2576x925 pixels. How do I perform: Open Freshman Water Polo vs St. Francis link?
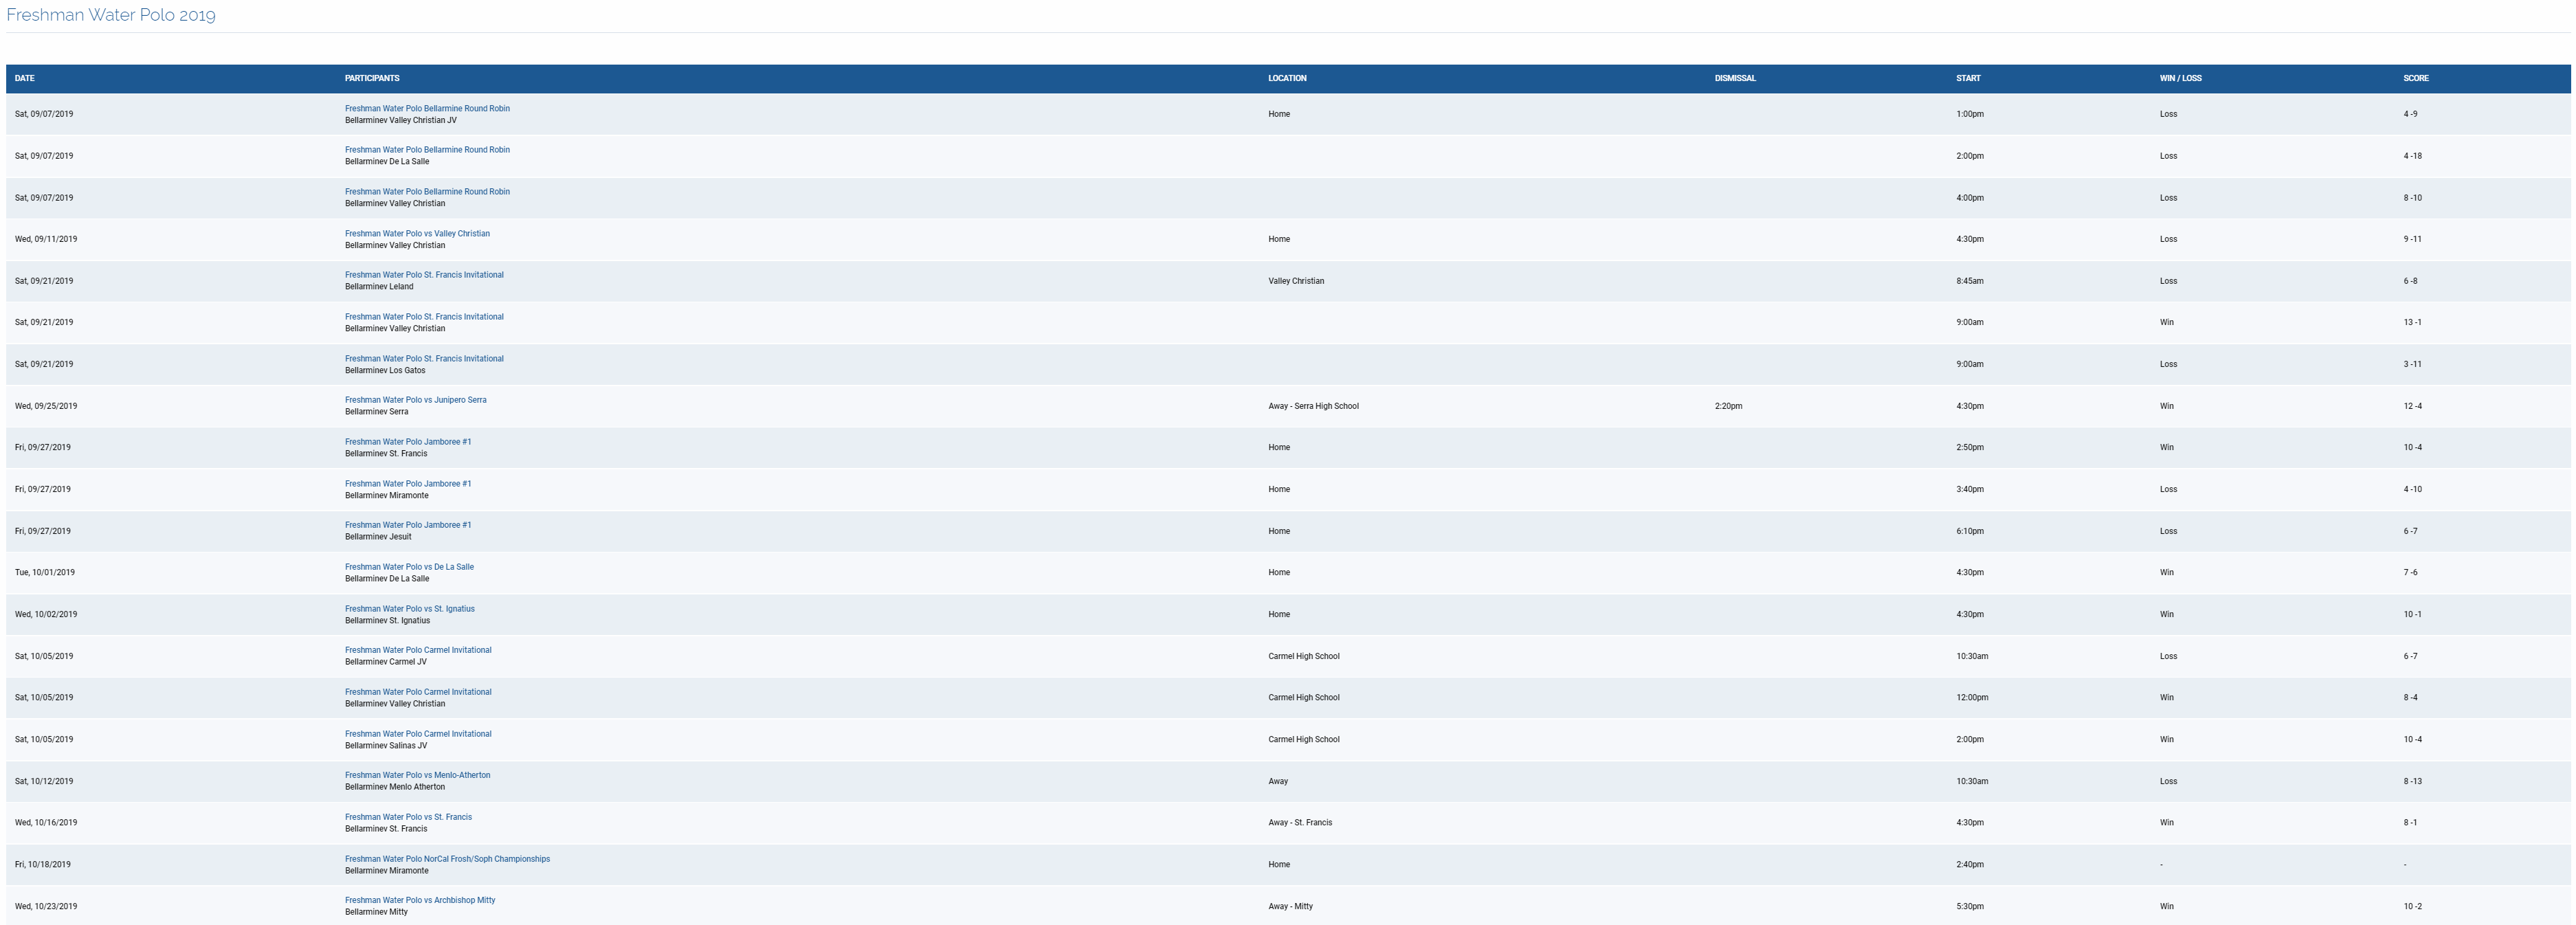point(408,817)
